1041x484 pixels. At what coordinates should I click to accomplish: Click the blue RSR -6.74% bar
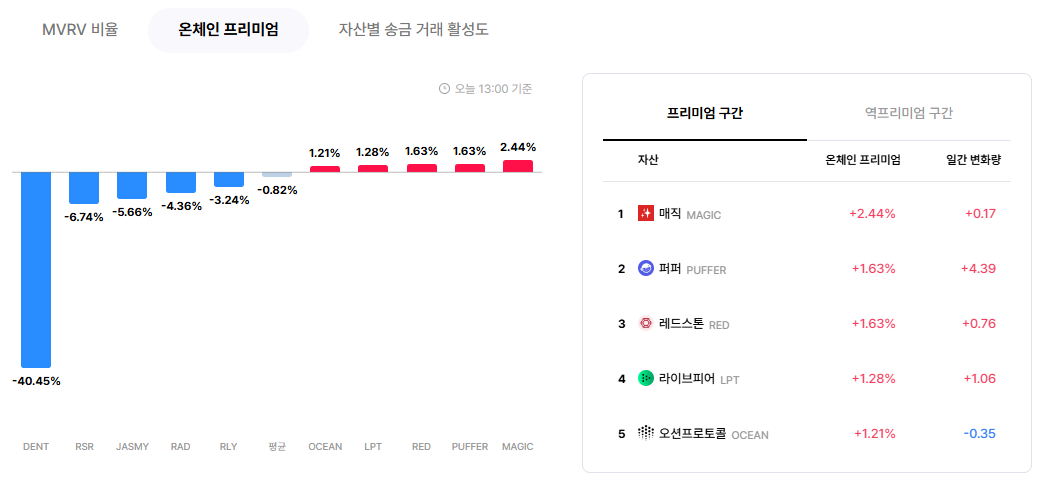click(84, 188)
